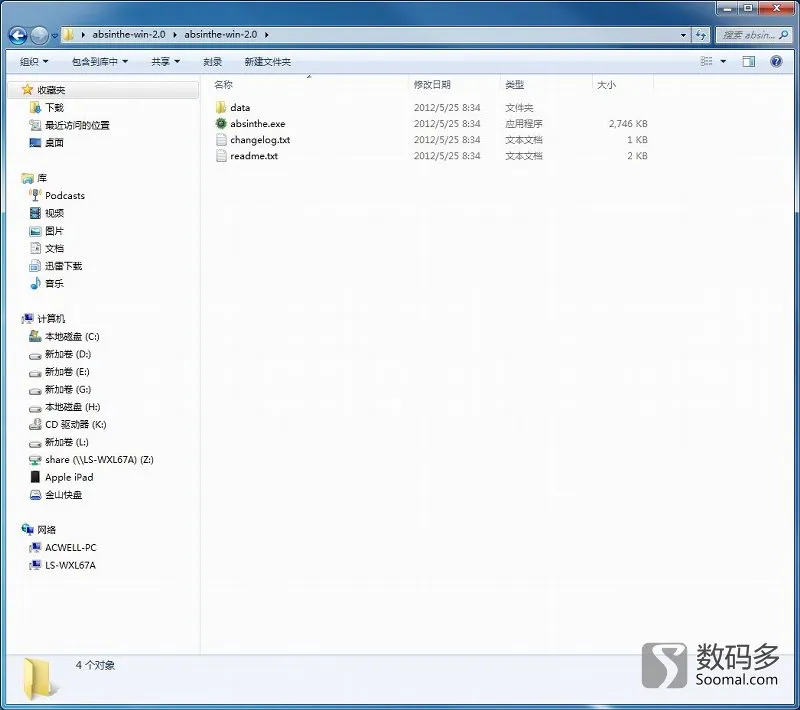This screenshot has height=710, width=800.
Task: Click the LS-WXL67A computer icon
Action: pos(35,565)
